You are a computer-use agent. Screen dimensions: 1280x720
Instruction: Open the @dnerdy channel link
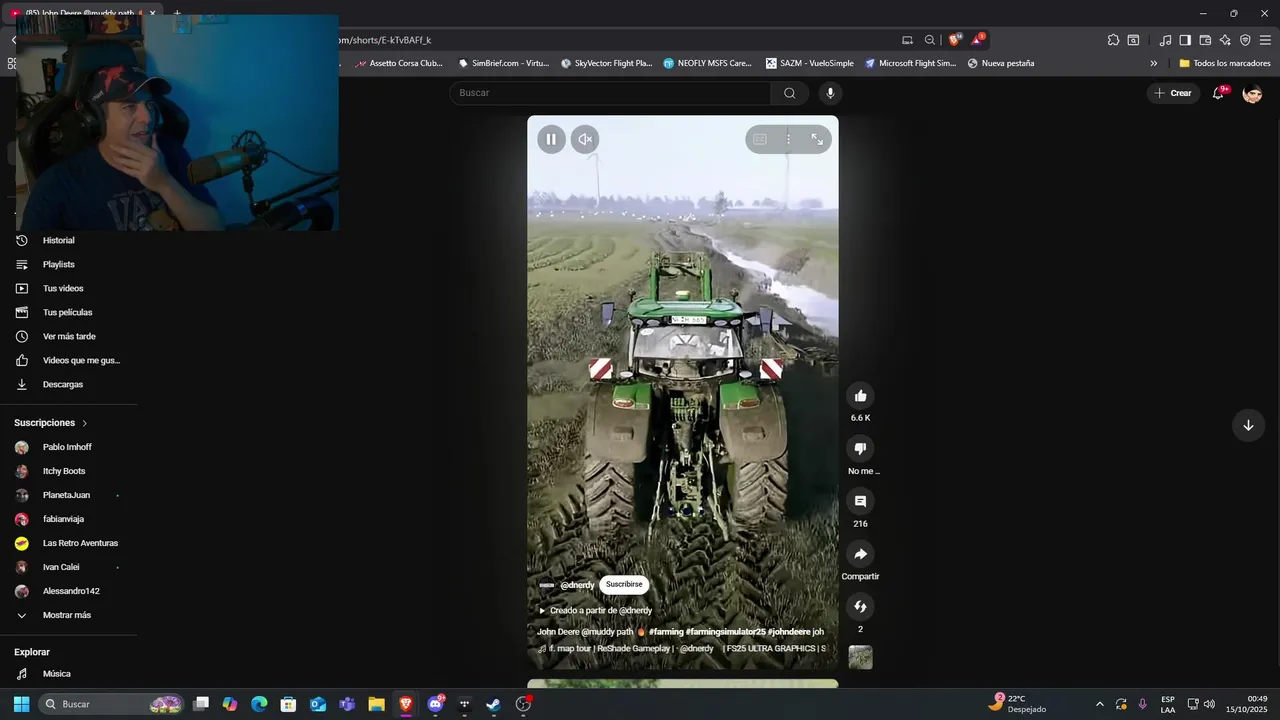pos(577,585)
